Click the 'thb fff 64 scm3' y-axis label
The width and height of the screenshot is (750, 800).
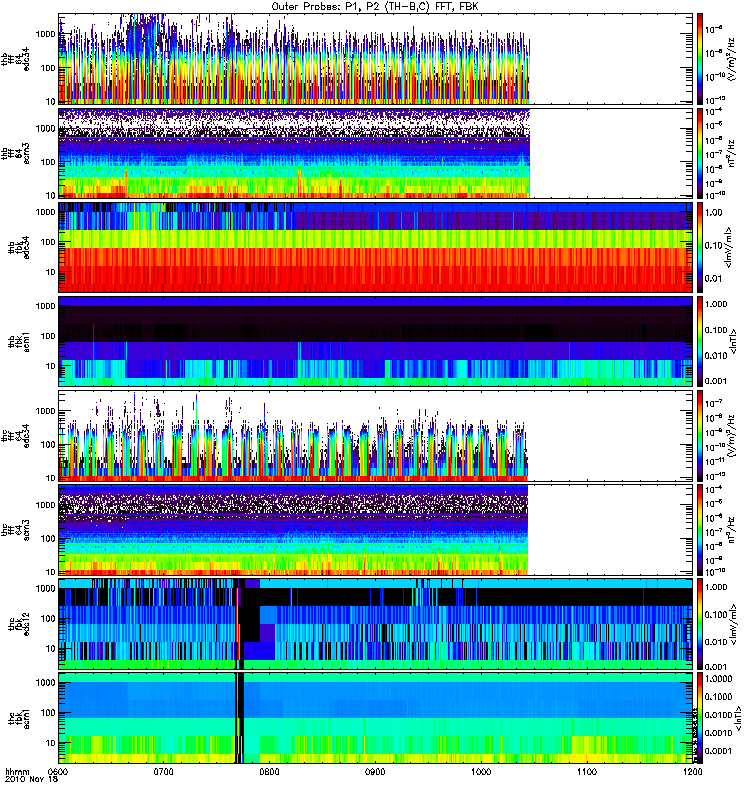click(15, 153)
